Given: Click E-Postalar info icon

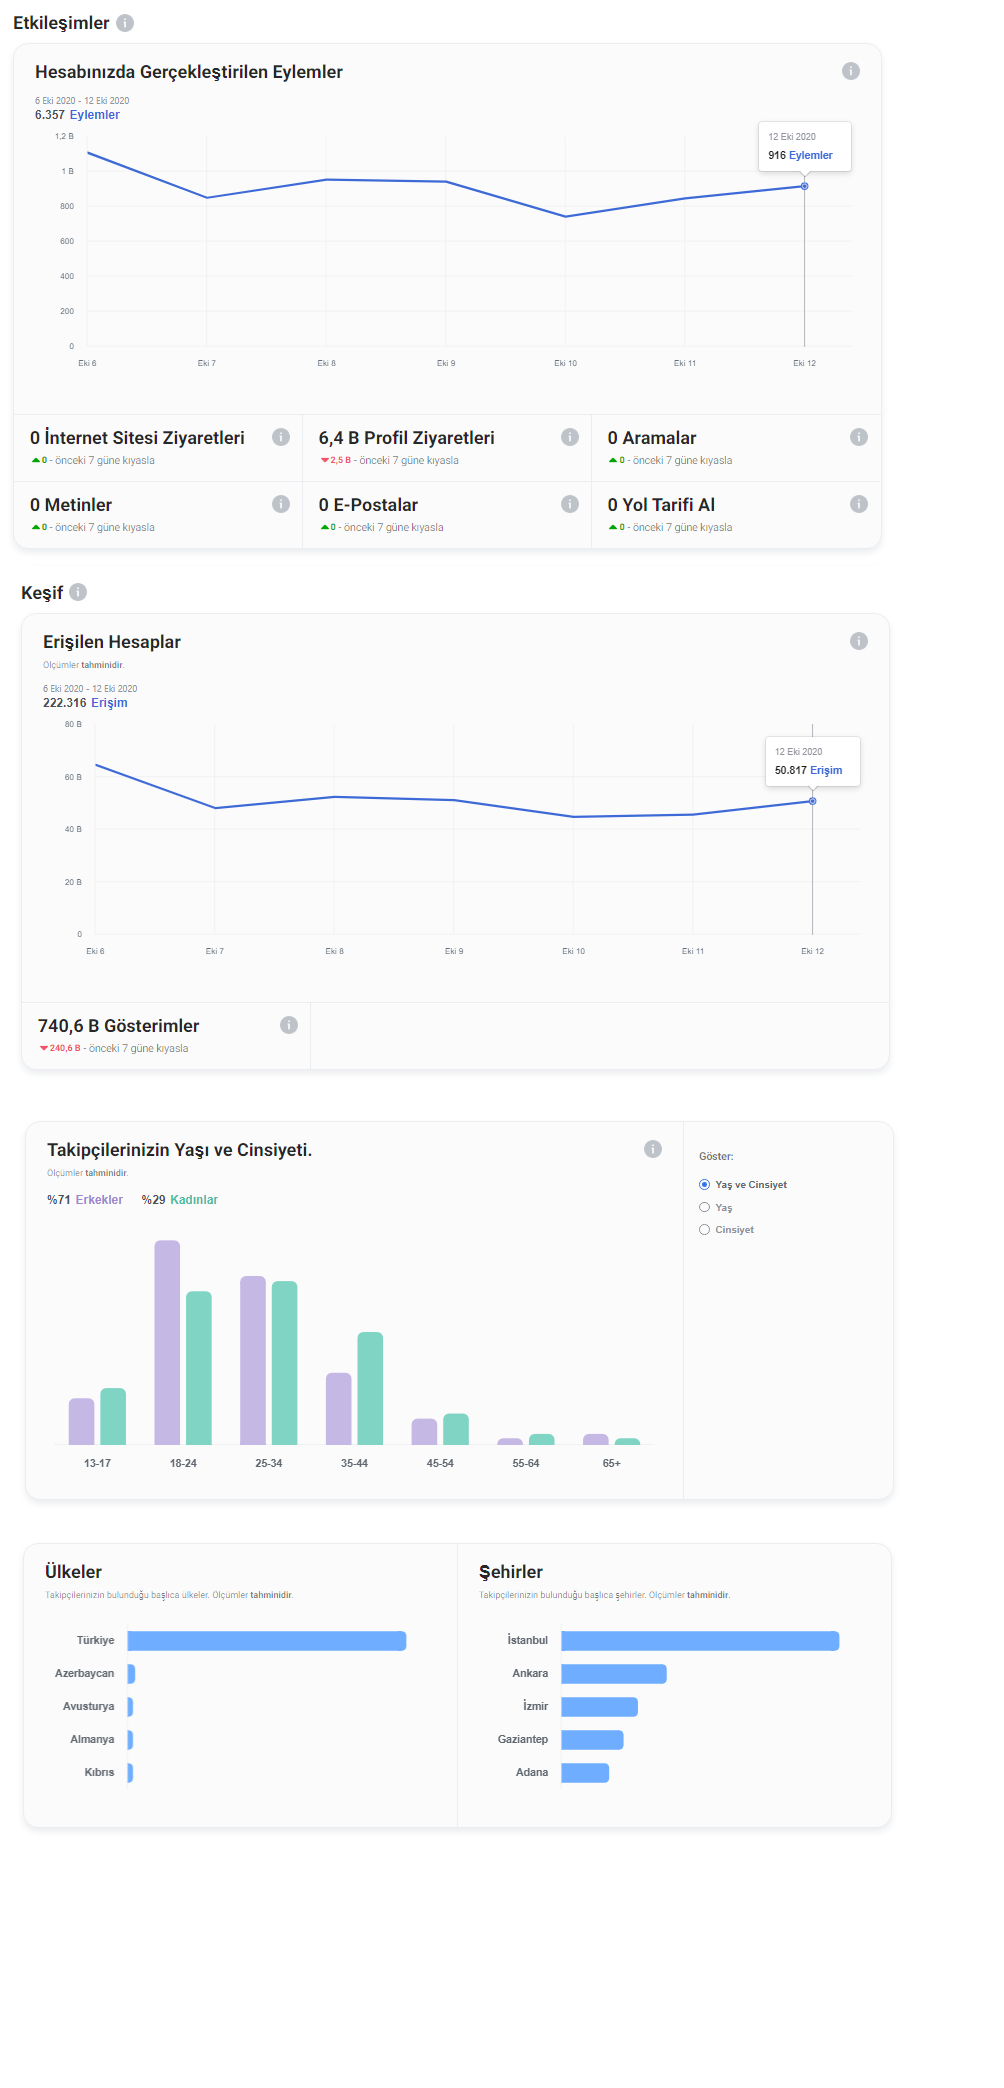Looking at the screenshot, I should click(x=570, y=504).
